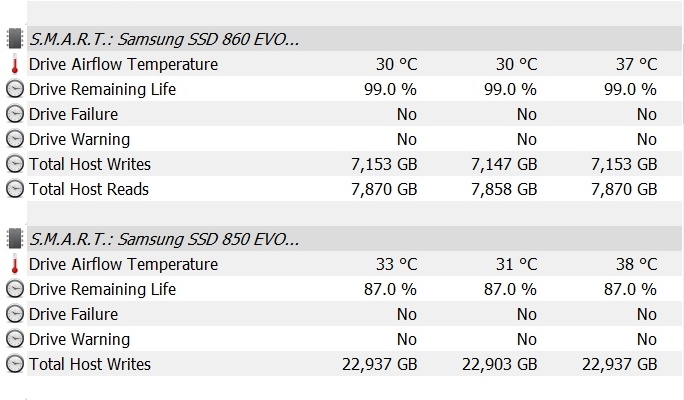Select the S.M.A.R.T. Samsung SSD 860 EVO header
Image resolution: width=684 pixels, height=400 pixels.
[x=164, y=40]
